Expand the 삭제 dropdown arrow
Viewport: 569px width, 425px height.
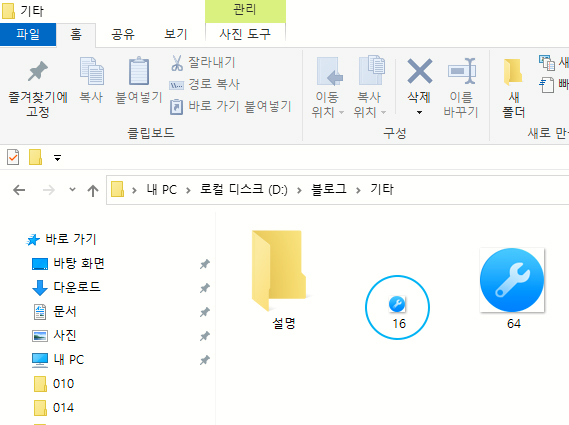[x=419, y=113]
